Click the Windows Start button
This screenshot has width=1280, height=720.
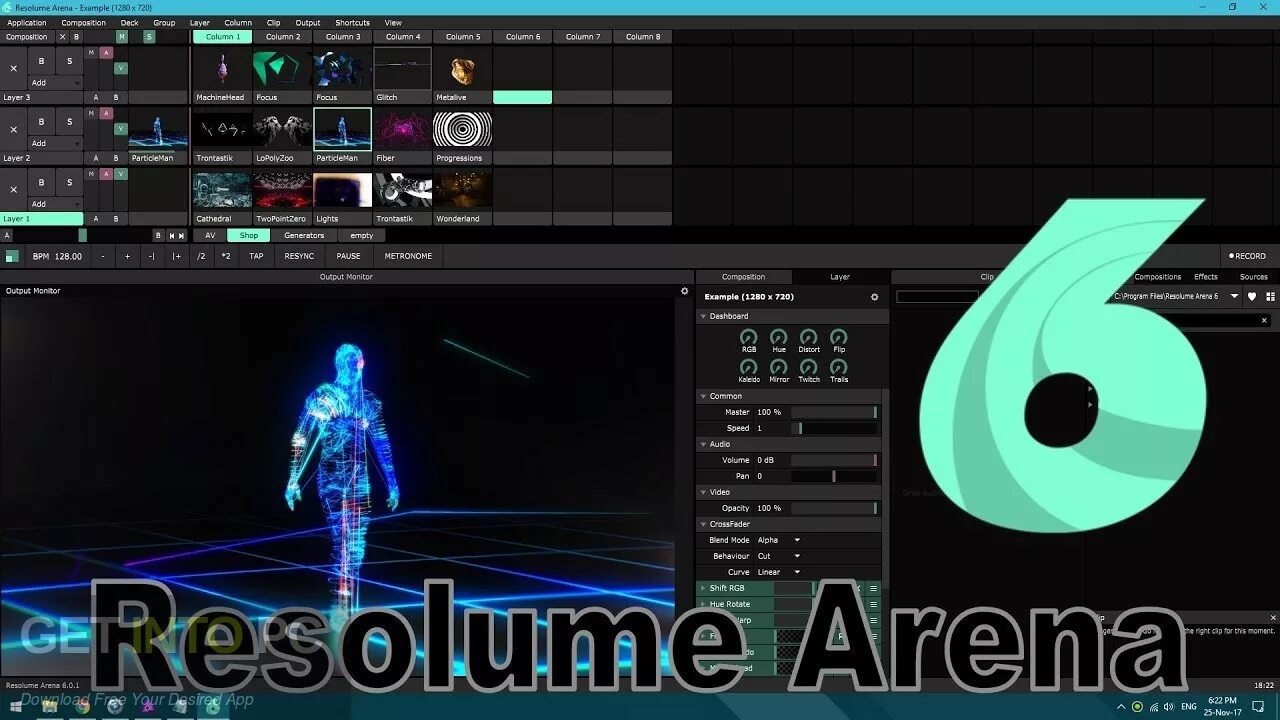[x=16, y=706]
